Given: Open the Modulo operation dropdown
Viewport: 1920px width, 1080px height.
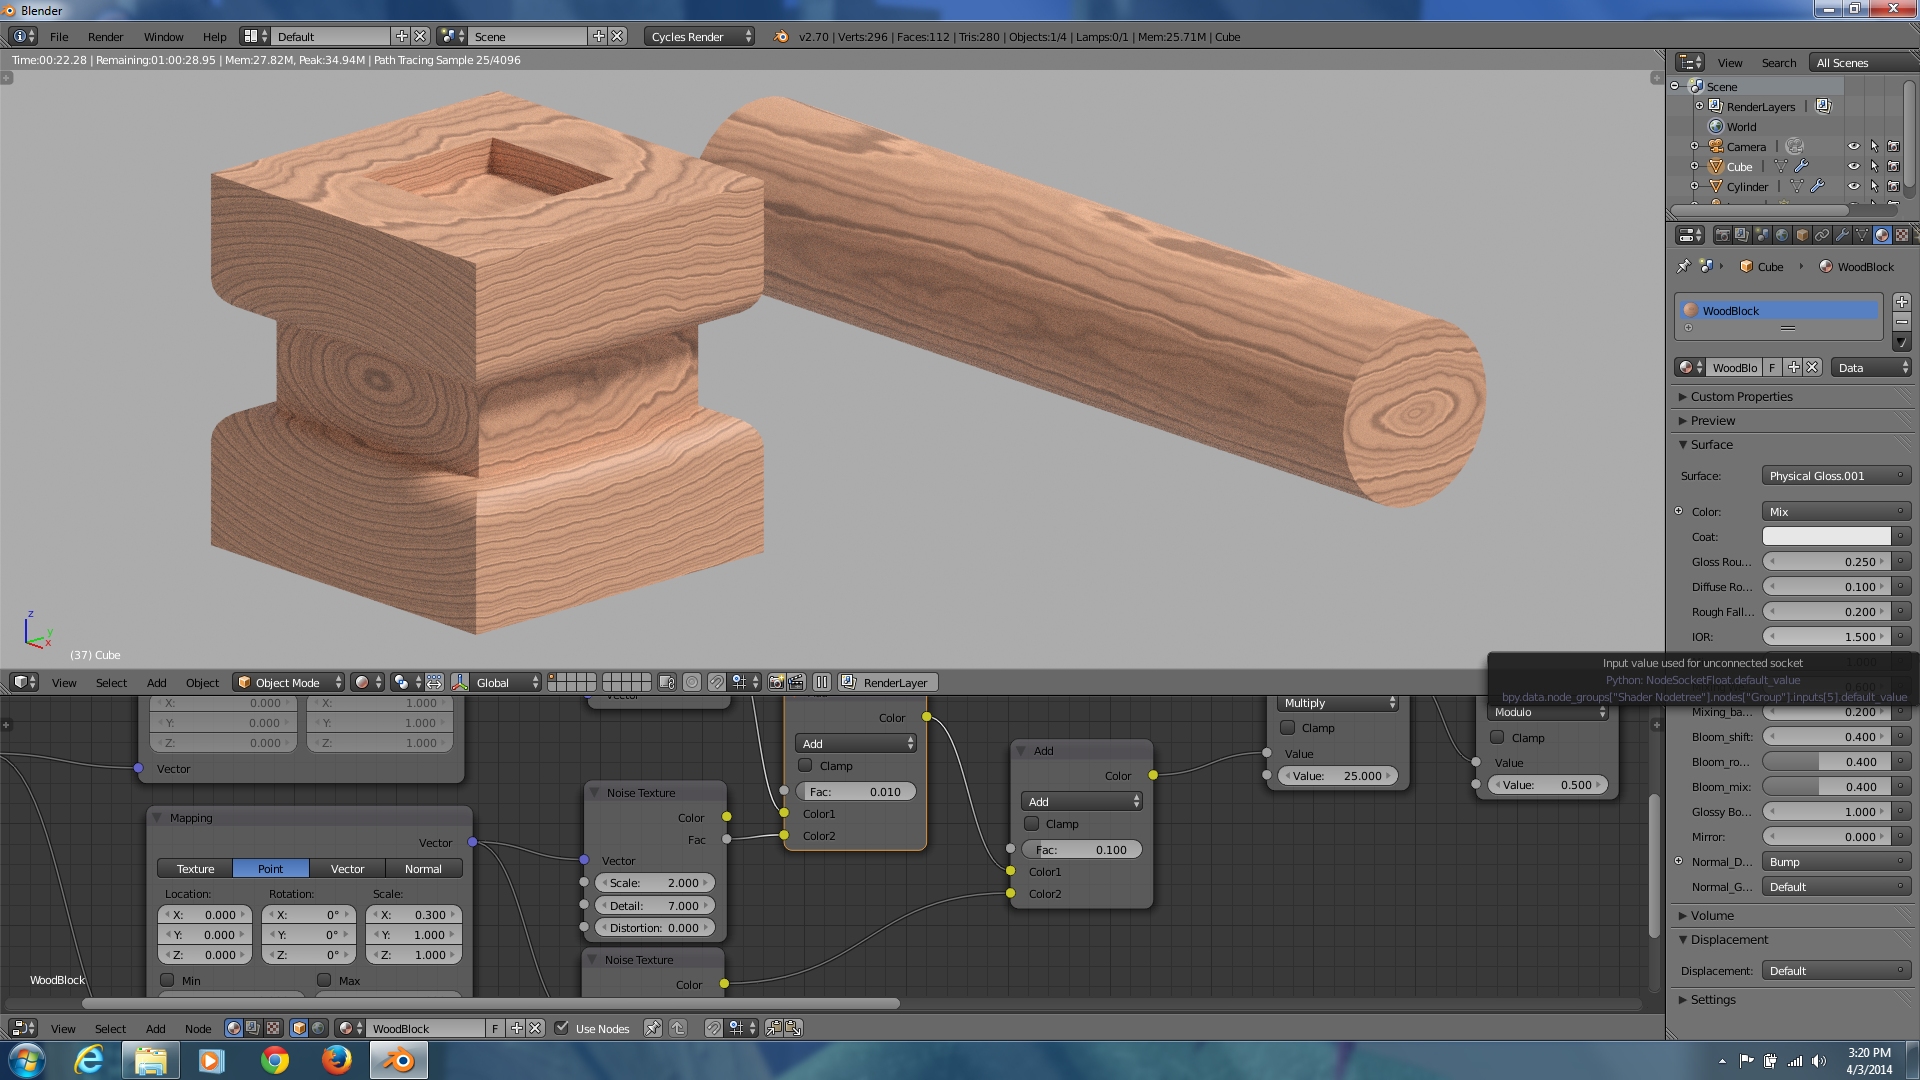Looking at the screenshot, I should point(1548,712).
